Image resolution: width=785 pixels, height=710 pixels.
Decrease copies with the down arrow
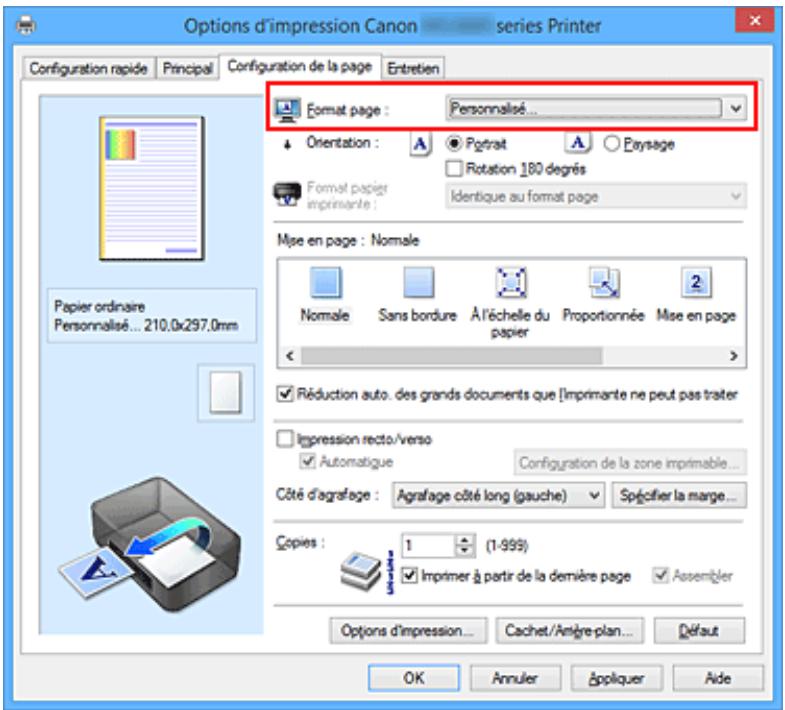(x=465, y=551)
